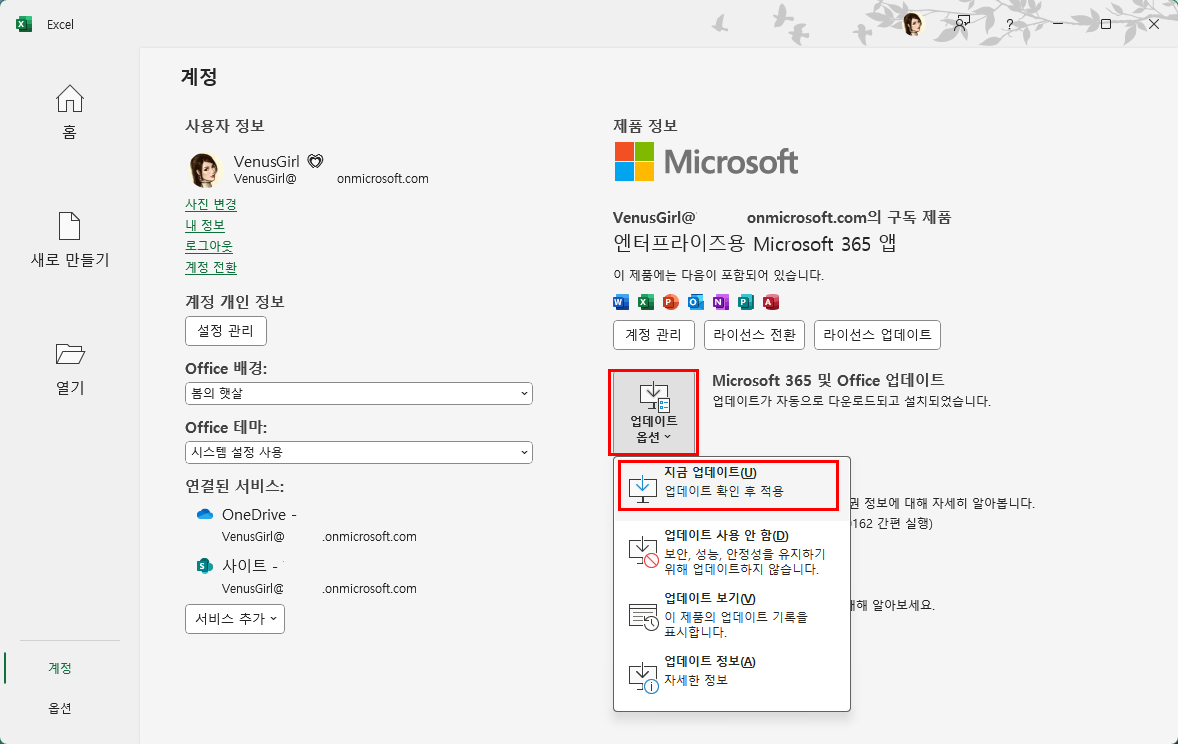Image resolution: width=1178 pixels, height=744 pixels.
Task: Select the 계정 sidebar item
Action: [60, 668]
